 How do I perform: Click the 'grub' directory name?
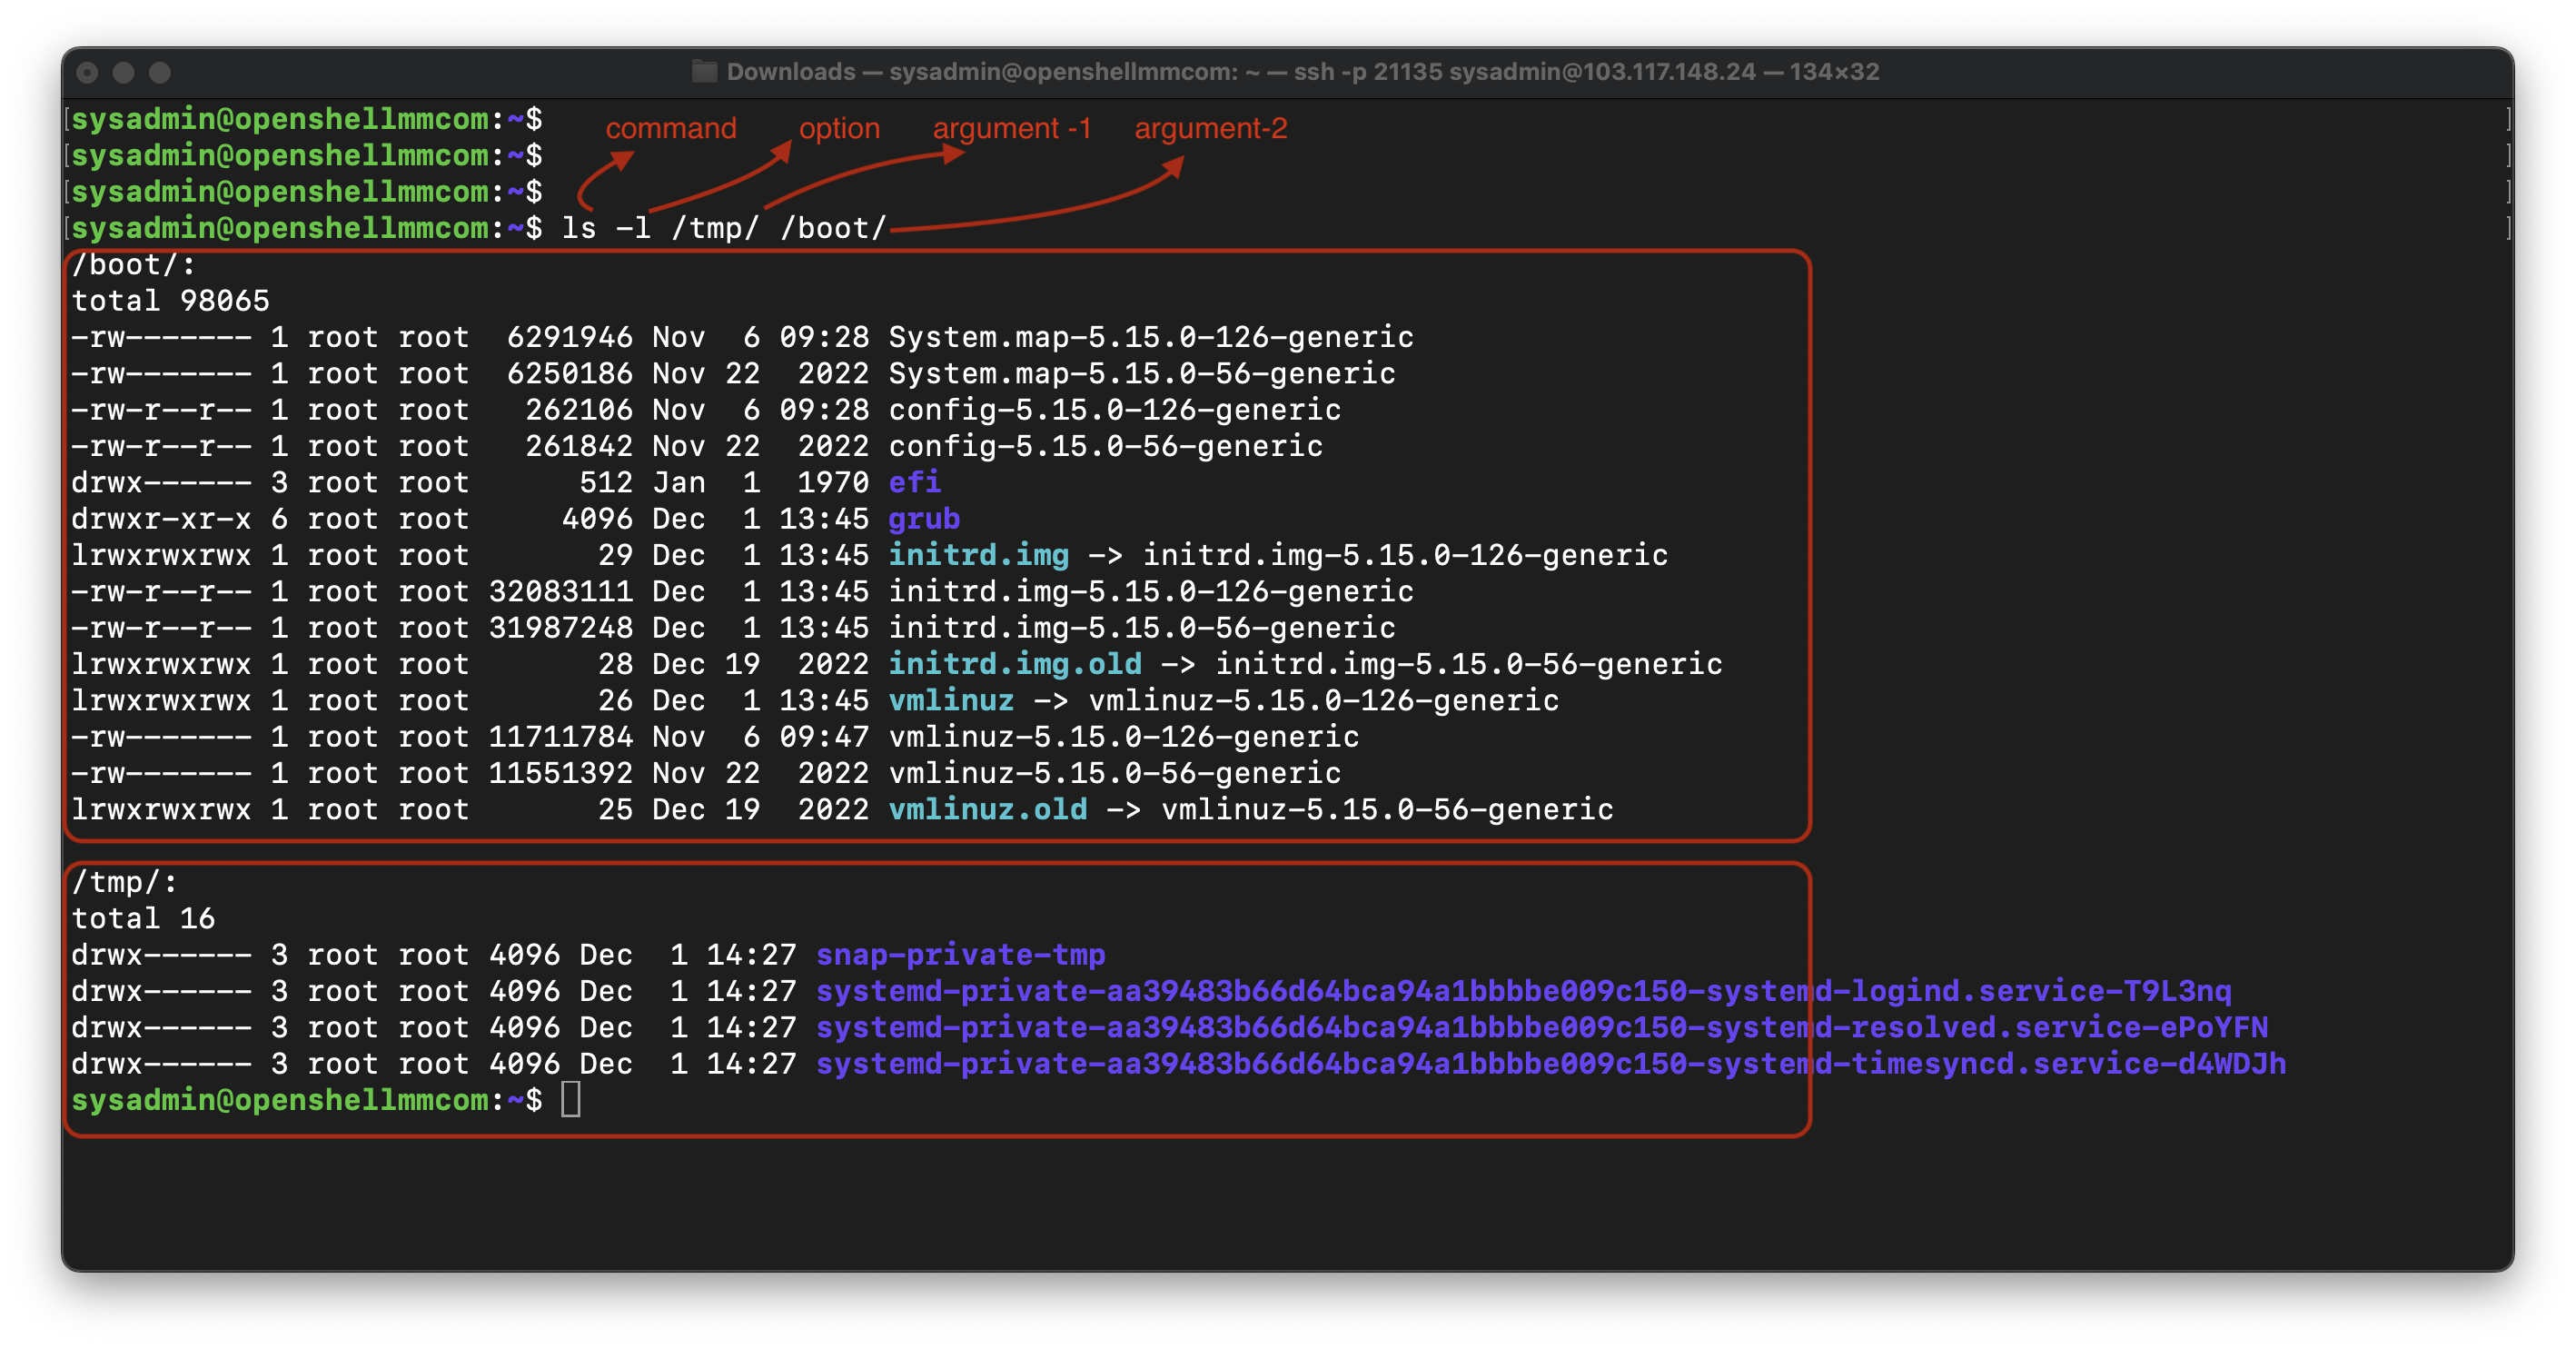click(924, 519)
